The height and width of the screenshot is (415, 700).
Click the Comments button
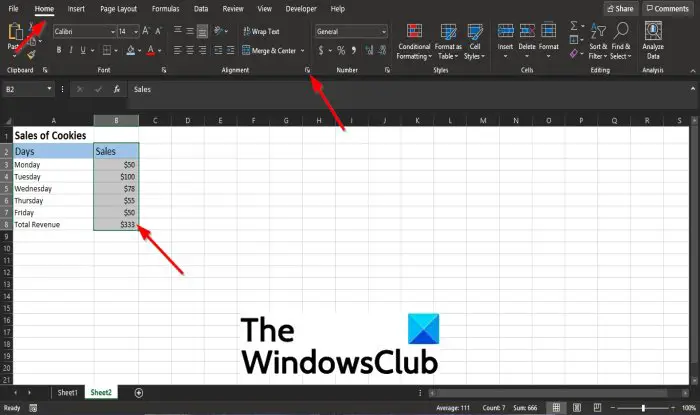(x=668, y=8)
